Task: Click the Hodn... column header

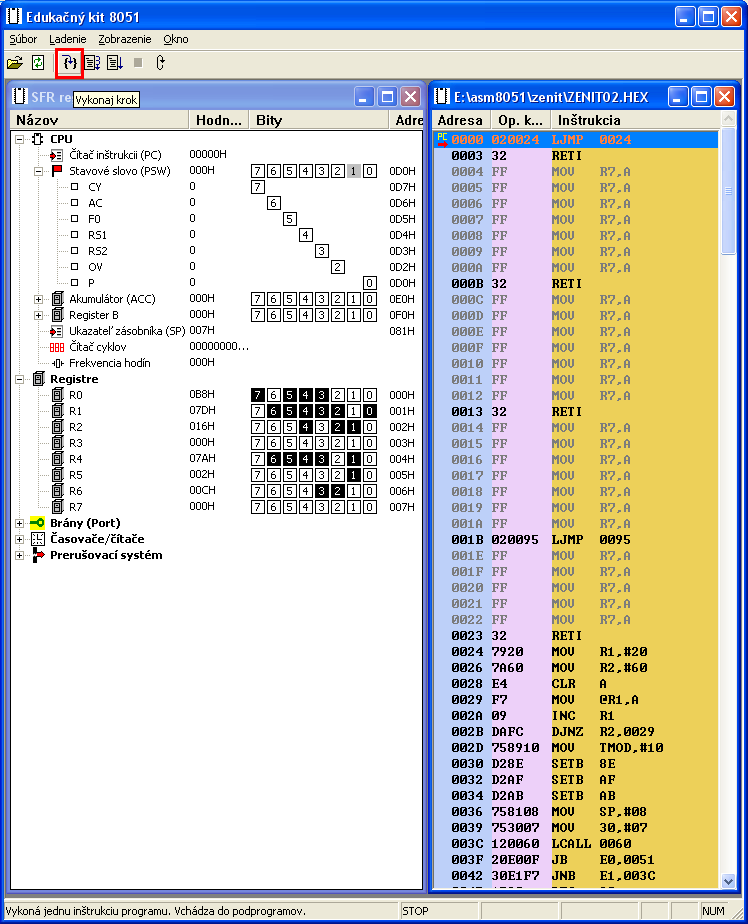Action: tap(219, 120)
